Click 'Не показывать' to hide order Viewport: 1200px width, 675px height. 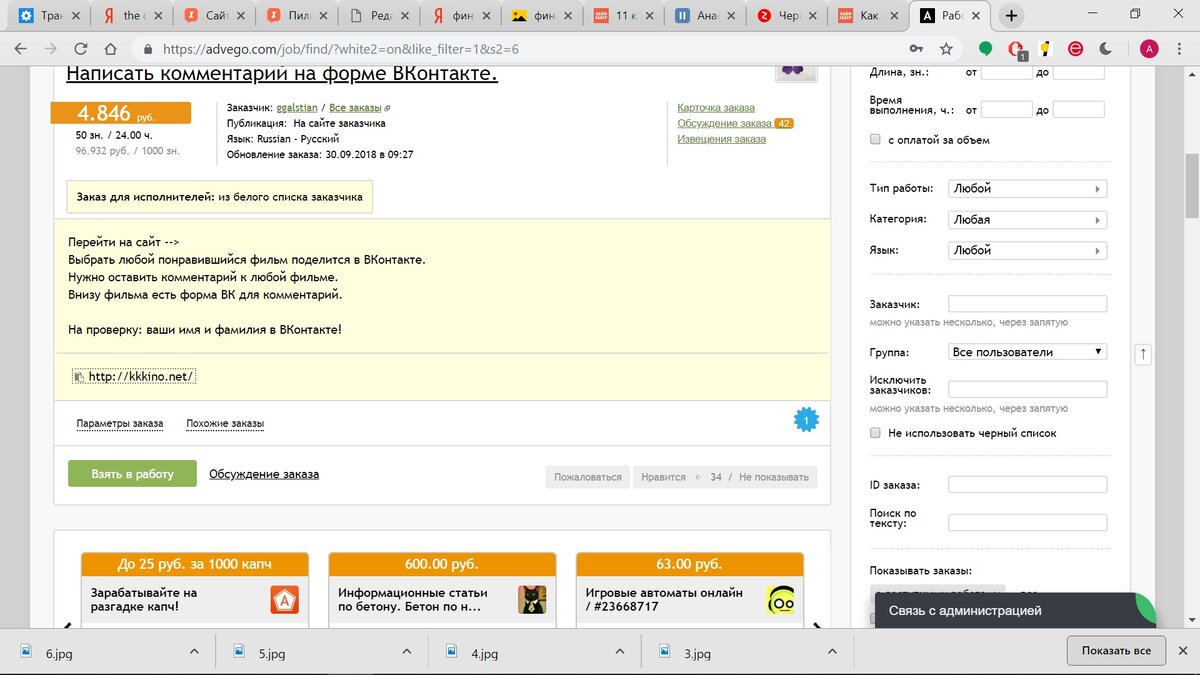pos(773,477)
